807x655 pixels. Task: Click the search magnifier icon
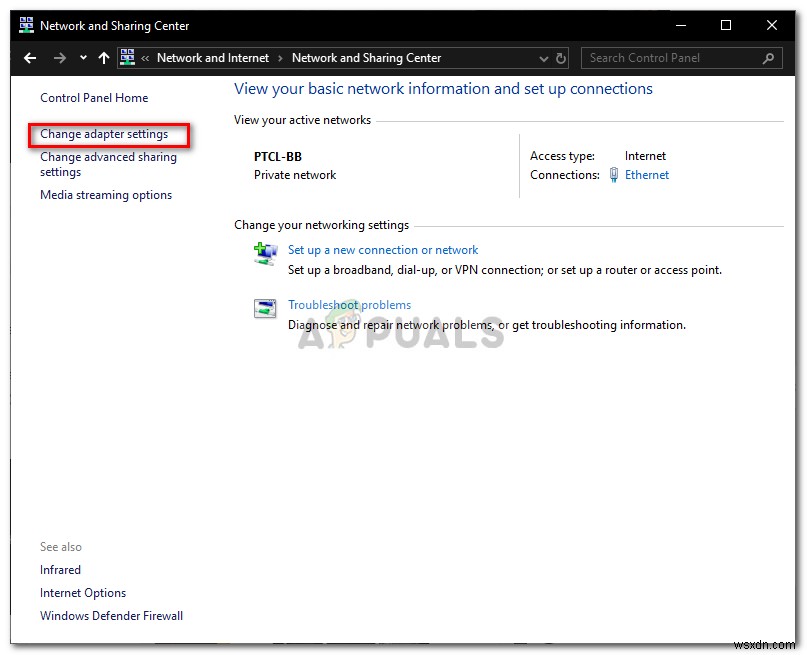[x=768, y=58]
